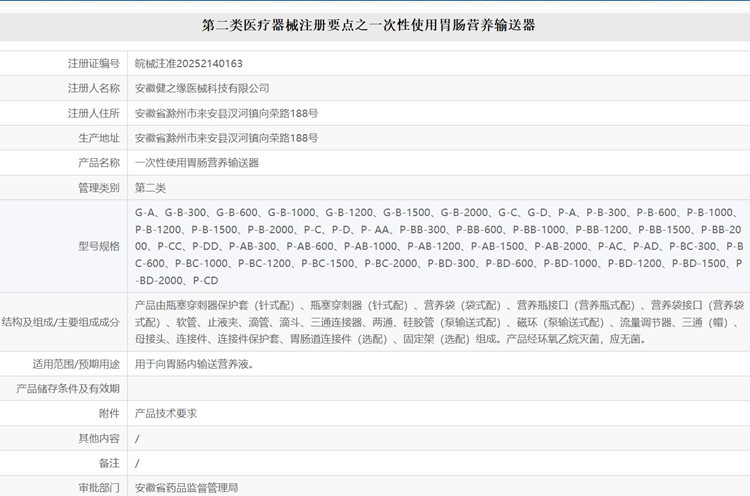Screen dimensions: 750x496
Task: Click the 生产地址 label
Action: [99, 138]
